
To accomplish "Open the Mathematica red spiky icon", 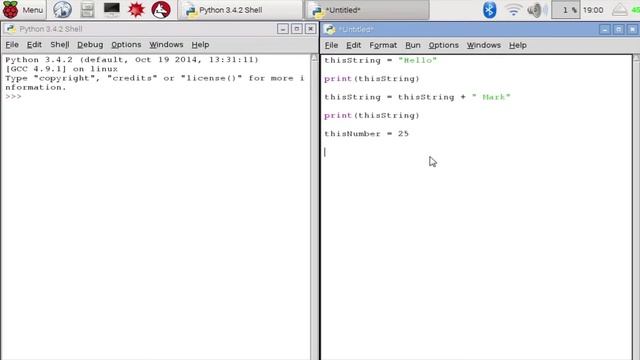I will (x=136, y=10).
